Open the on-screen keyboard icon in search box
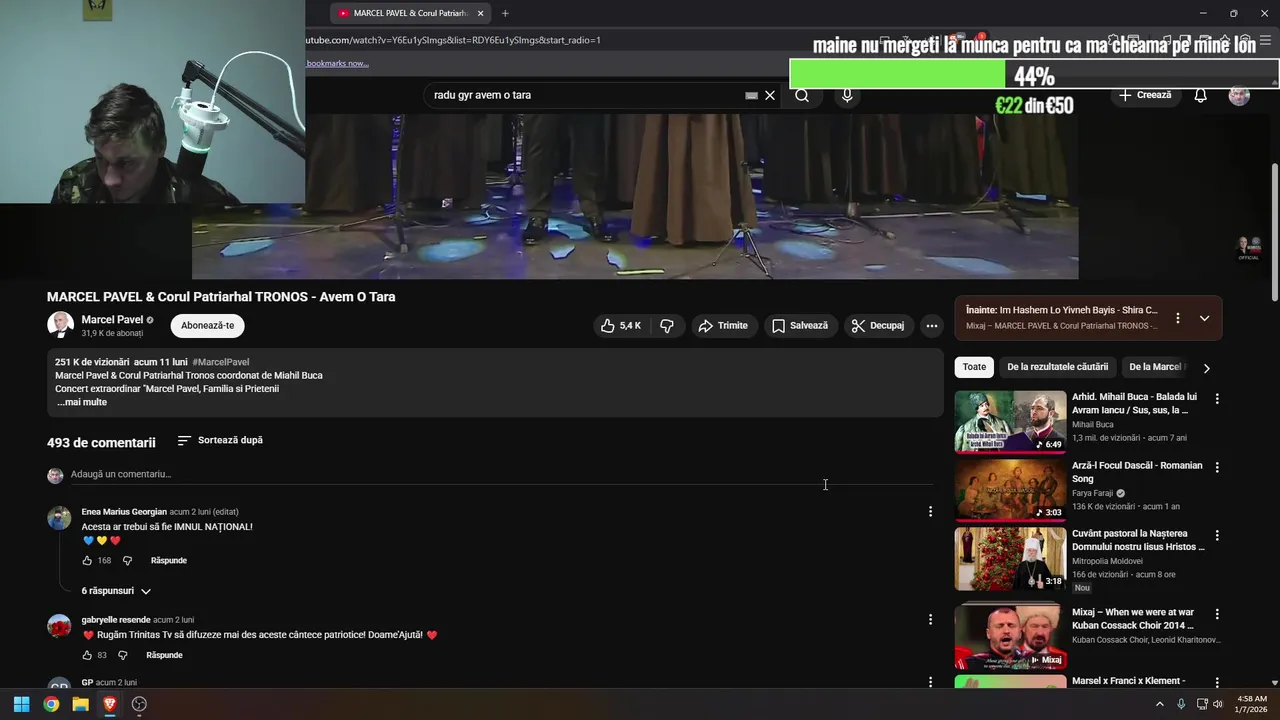 [x=751, y=95]
